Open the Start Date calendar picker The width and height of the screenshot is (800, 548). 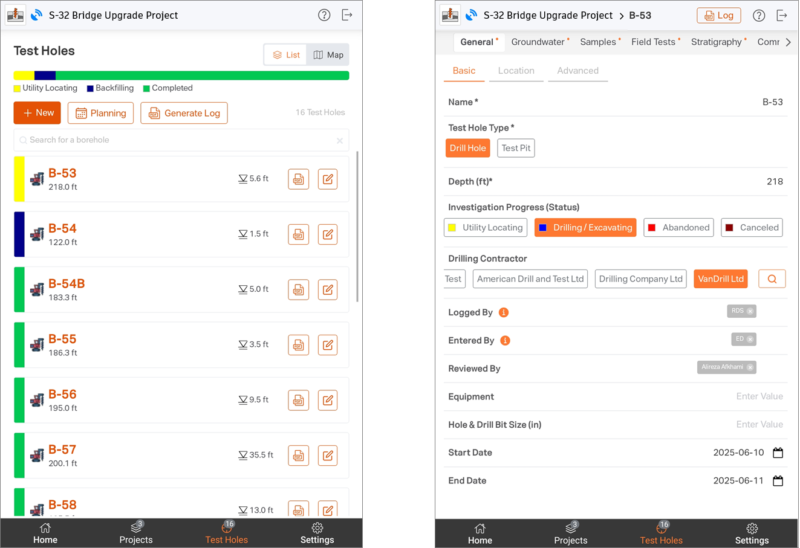[x=775, y=453]
